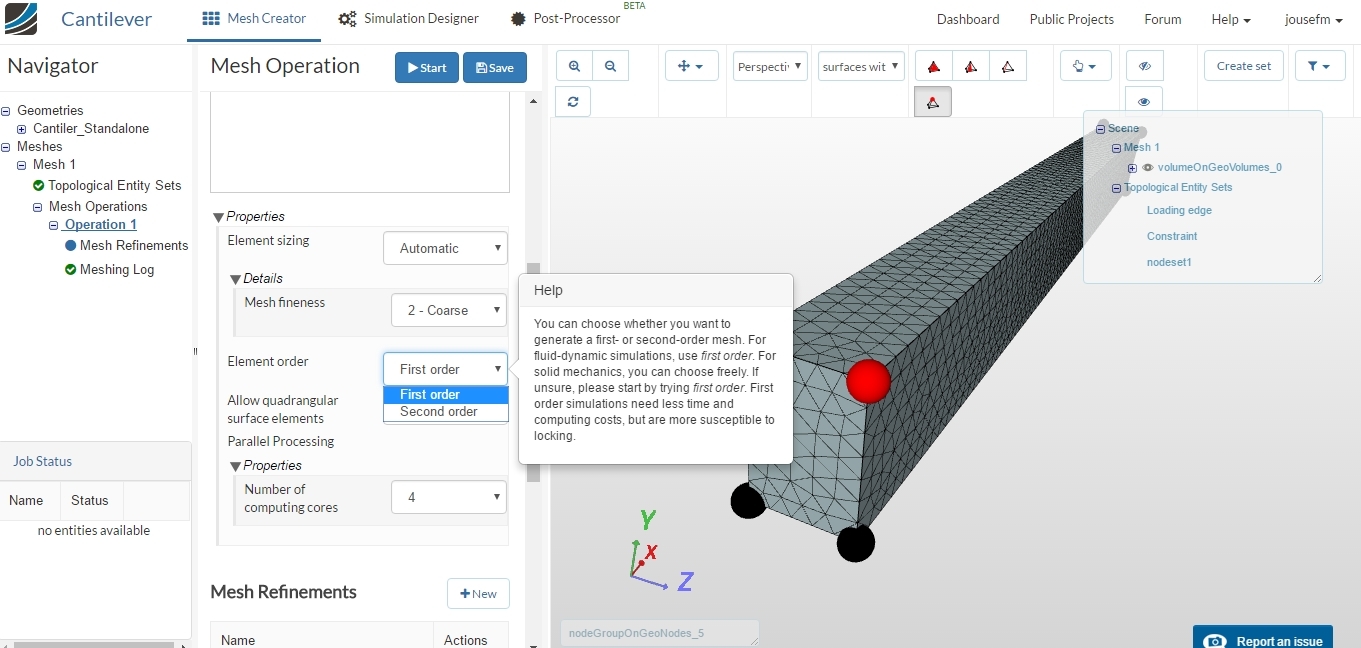The image size is (1361, 648).
Task: Switch to the Mesh Creator tab
Action: click(x=254, y=19)
